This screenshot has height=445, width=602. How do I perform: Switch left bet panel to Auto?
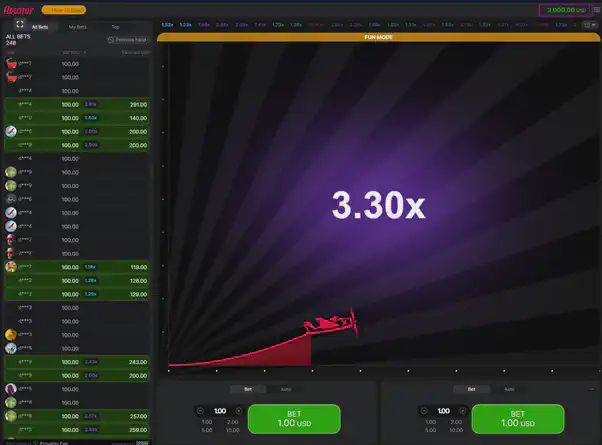pos(285,389)
